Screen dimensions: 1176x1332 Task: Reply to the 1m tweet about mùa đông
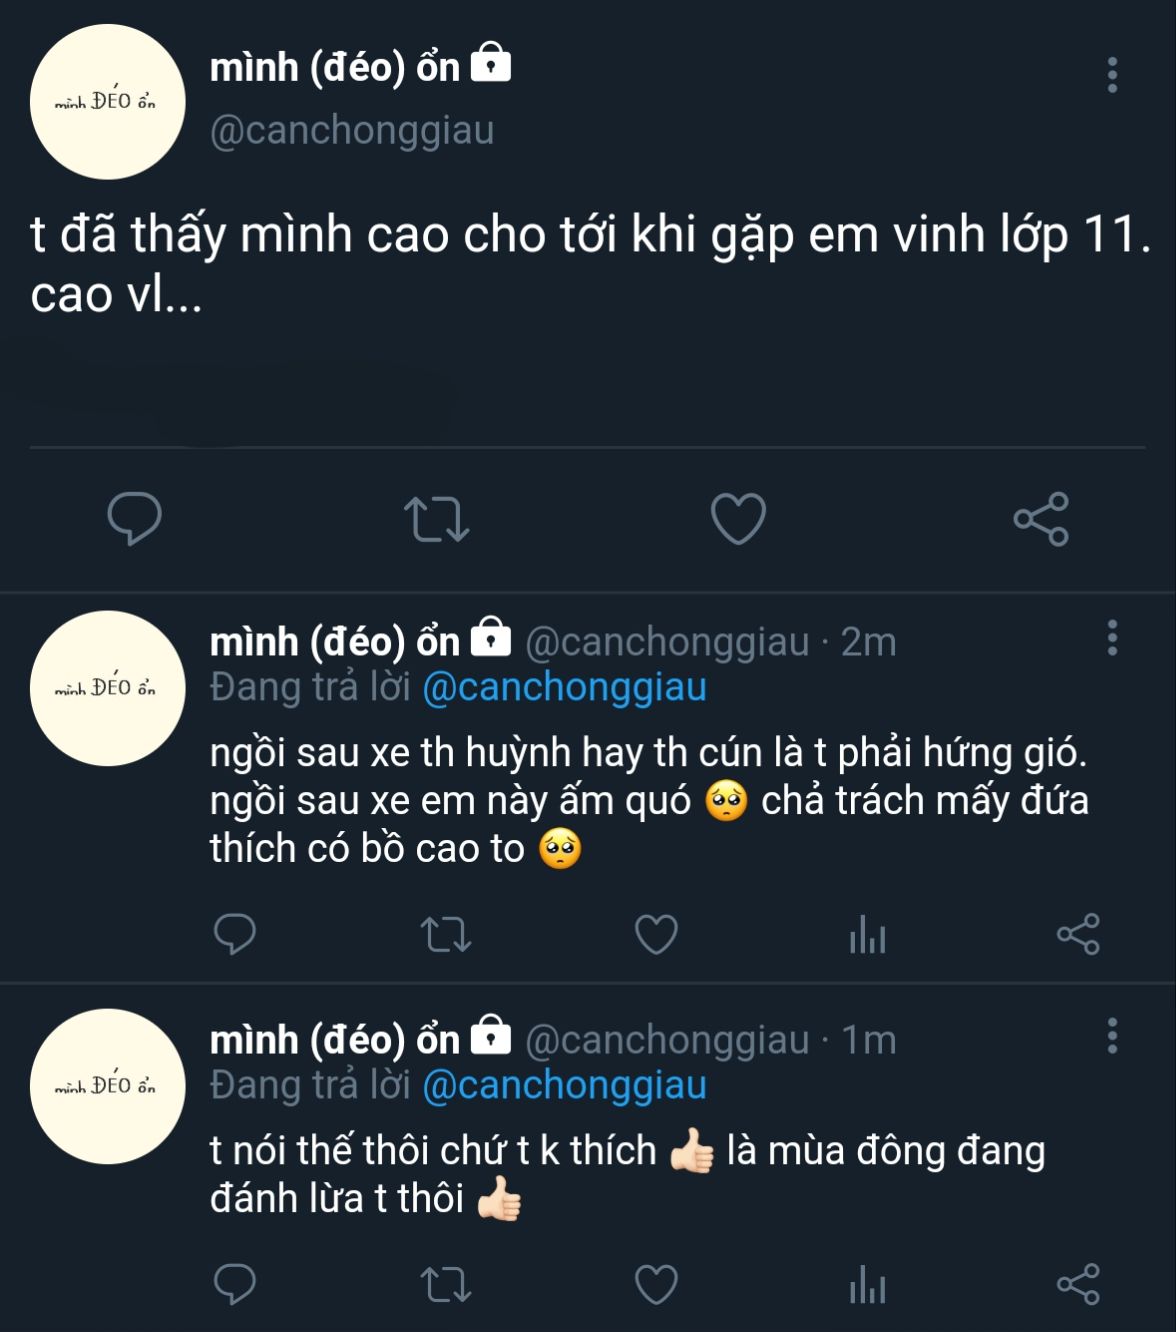click(235, 1284)
